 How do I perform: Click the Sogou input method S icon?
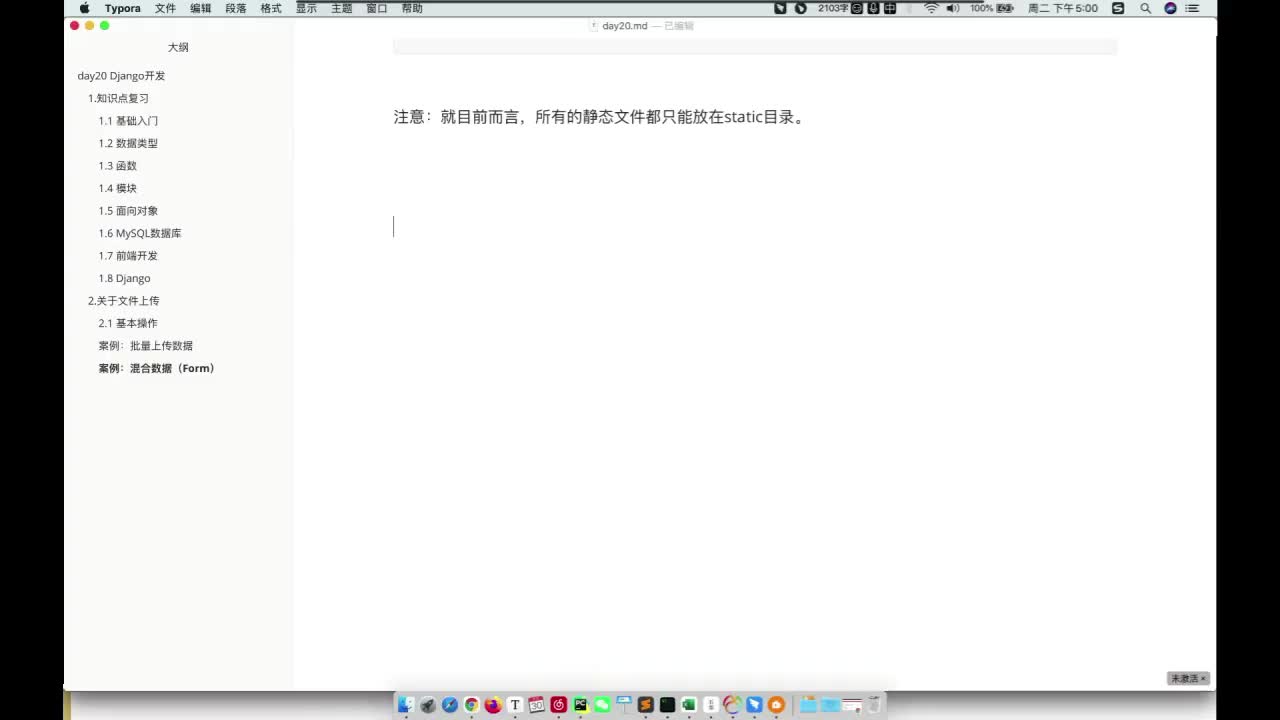coord(1118,8)
